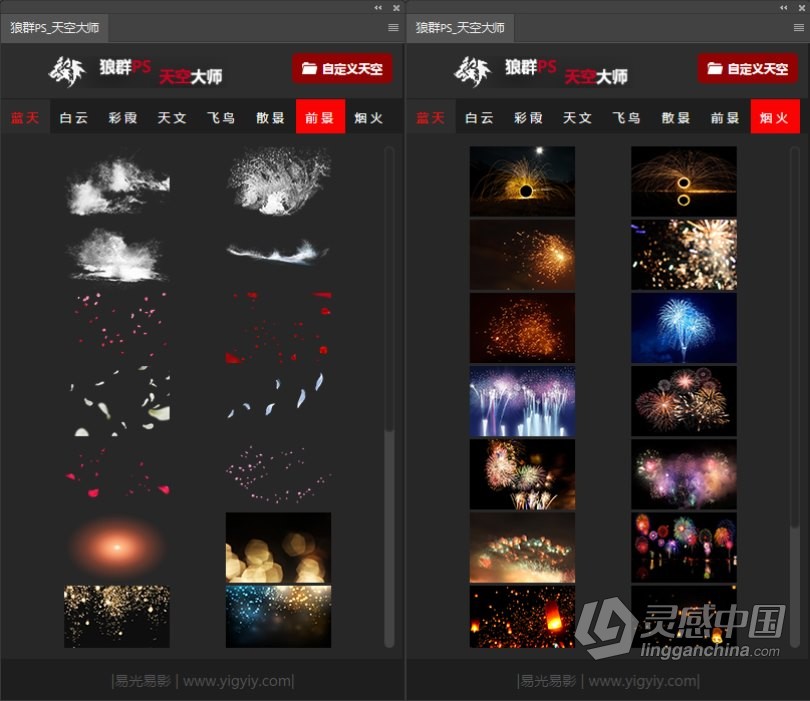The width and height of the screenshot is (810, 701).
Task: Select the dense orange ember cluster thumbnail
Action: 522,329
